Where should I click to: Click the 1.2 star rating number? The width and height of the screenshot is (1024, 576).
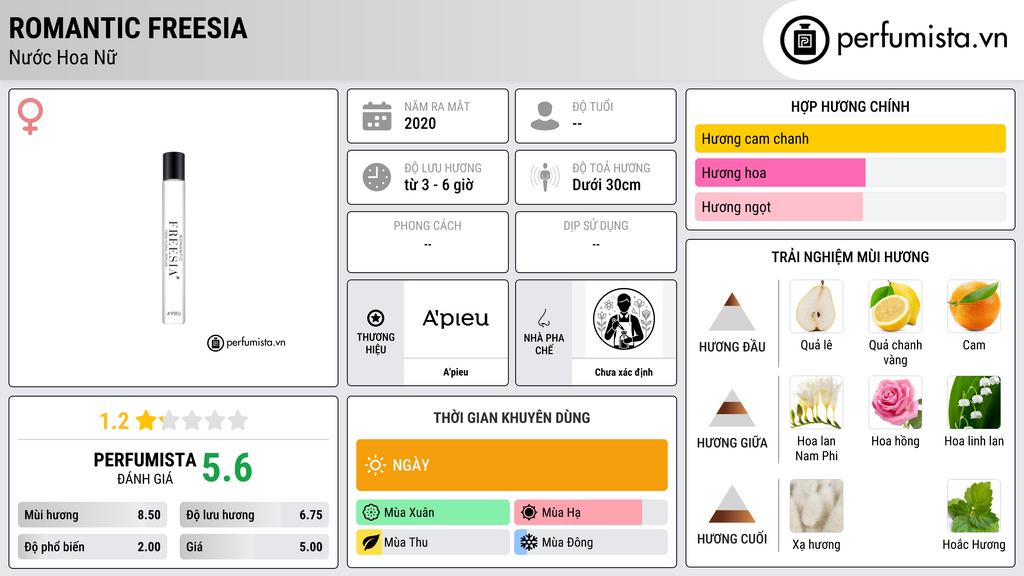(114, 421)
